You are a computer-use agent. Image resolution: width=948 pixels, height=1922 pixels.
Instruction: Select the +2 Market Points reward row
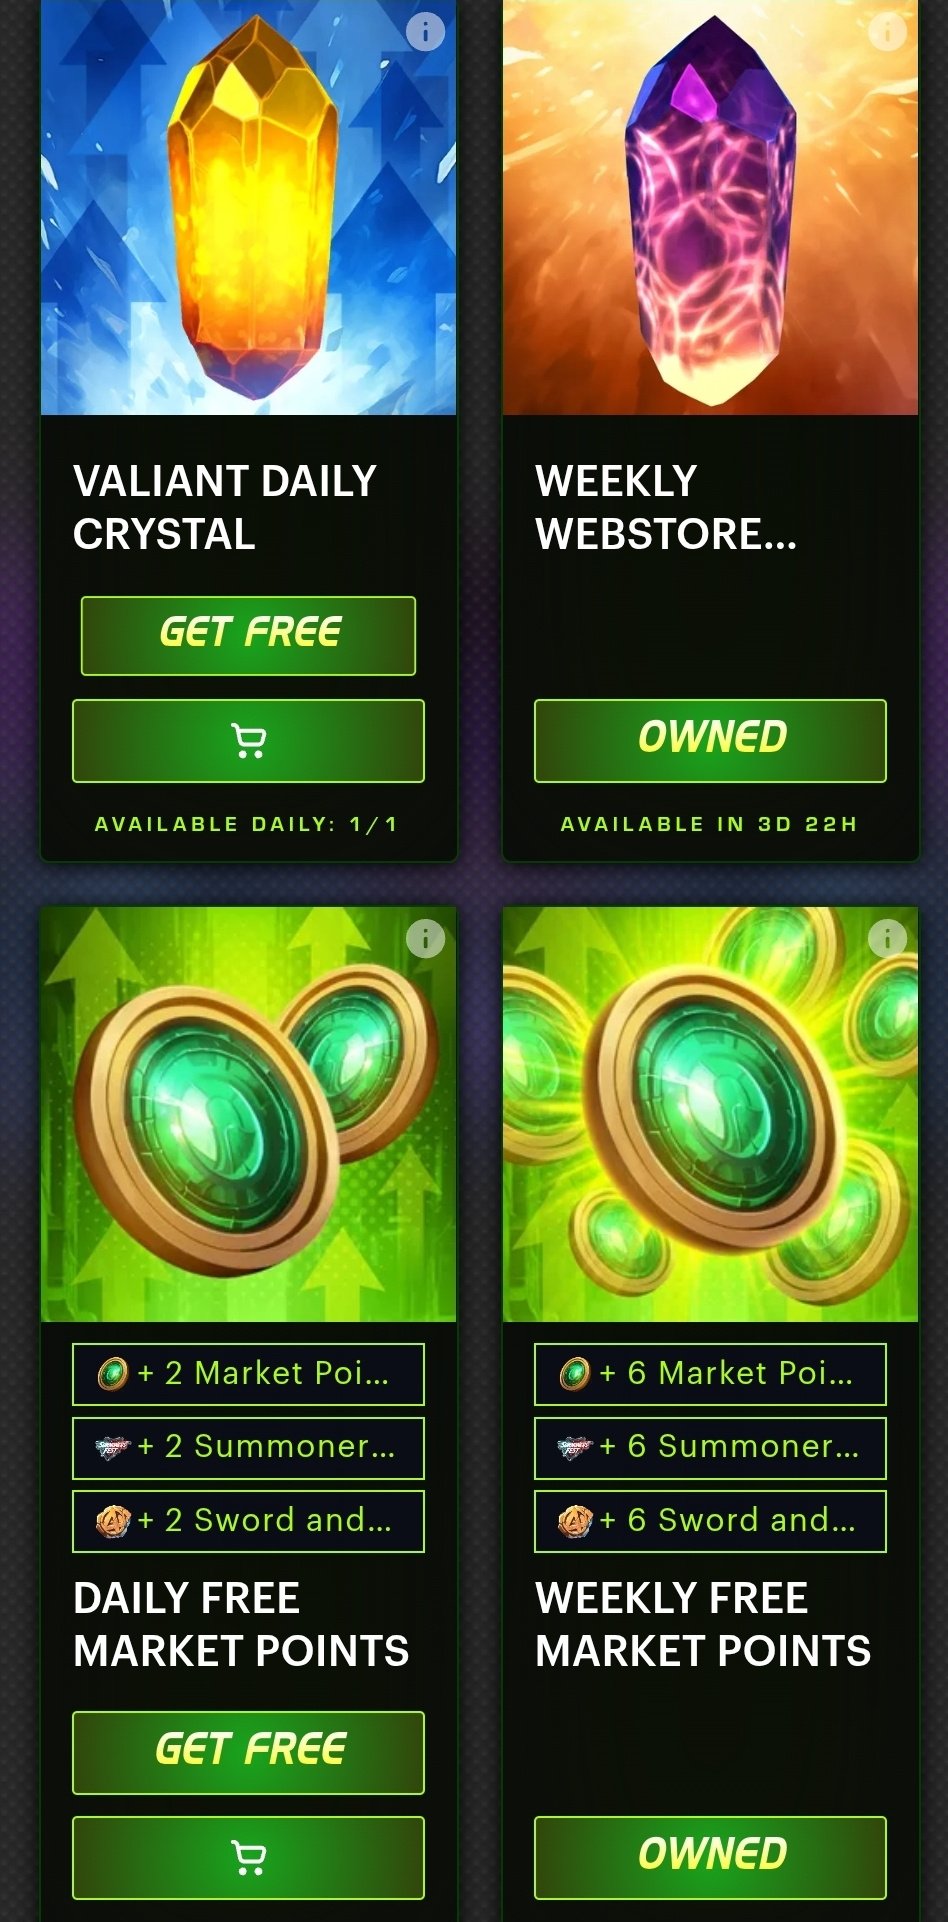click(x=248, y=1374)
